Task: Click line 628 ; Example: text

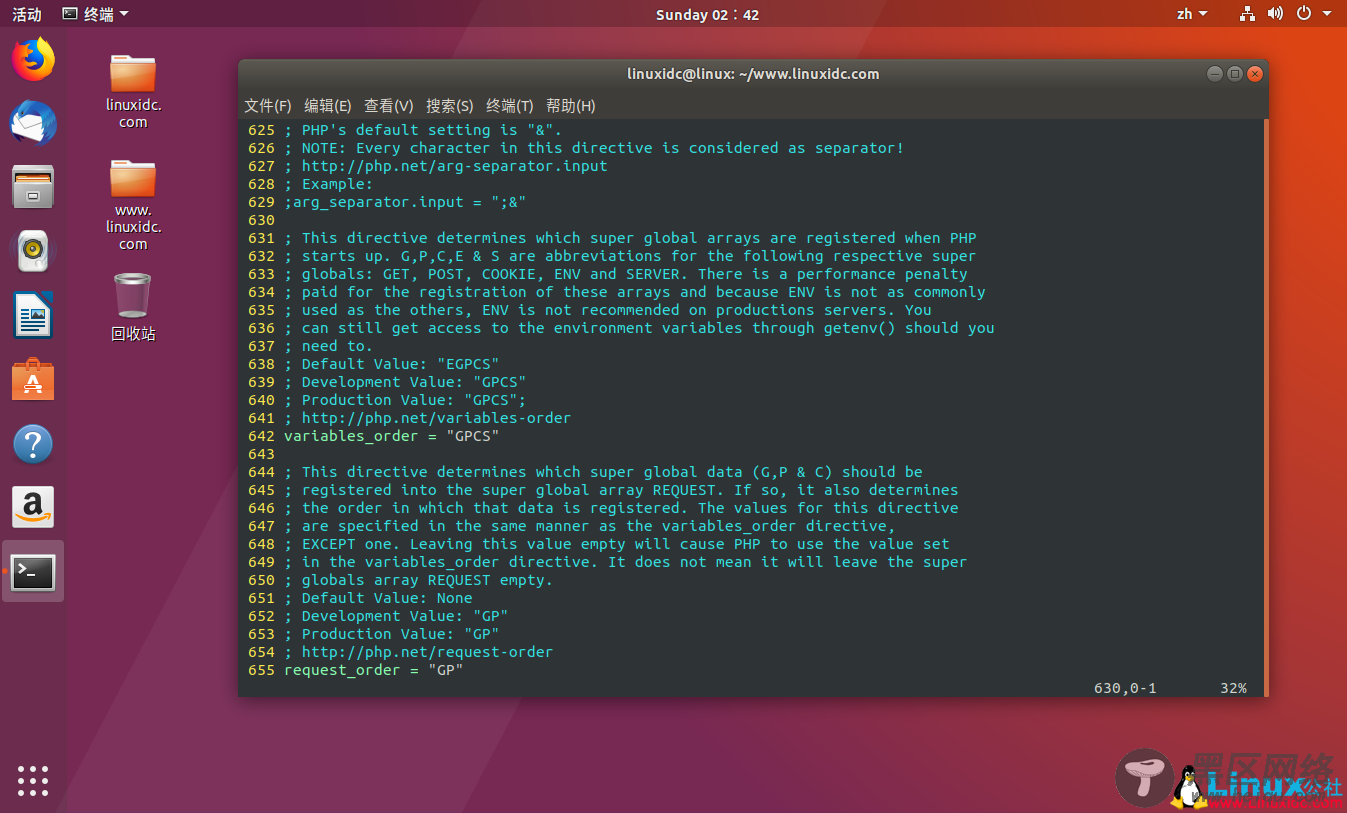Action: point(328,184)
